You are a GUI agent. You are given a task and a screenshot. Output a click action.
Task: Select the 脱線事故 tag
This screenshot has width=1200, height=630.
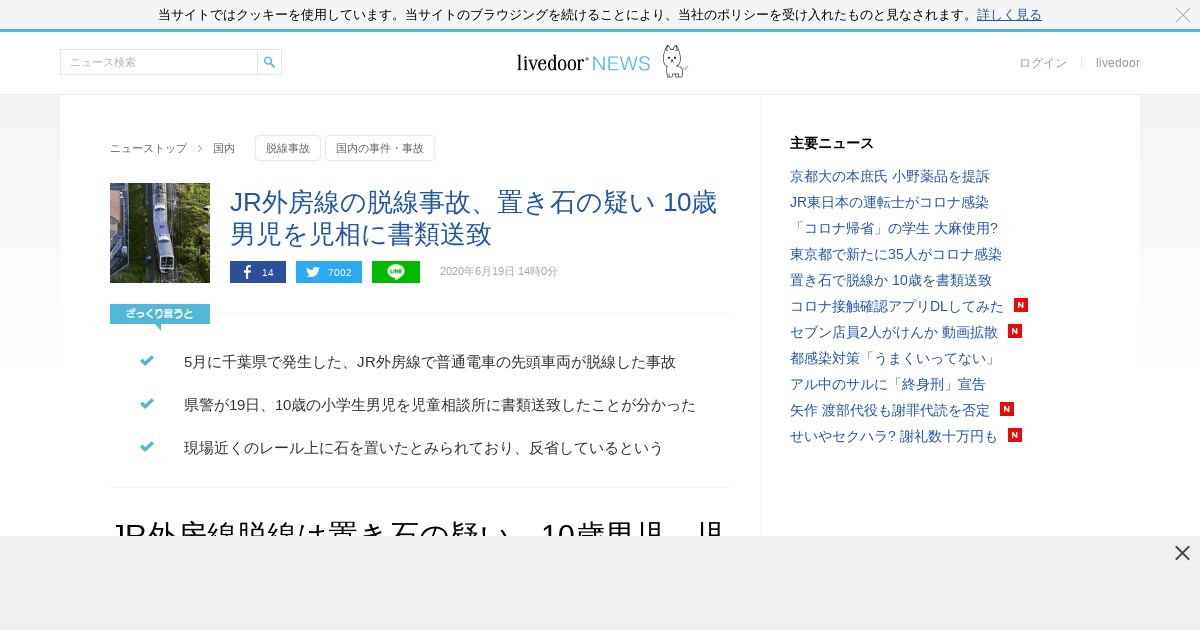(288, 148)
